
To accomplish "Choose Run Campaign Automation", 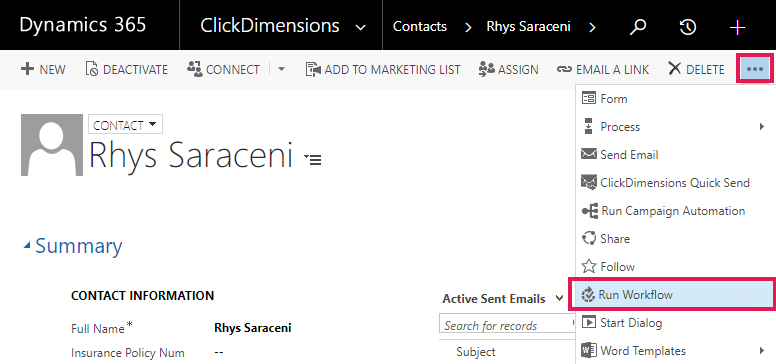I will [676, 211].
